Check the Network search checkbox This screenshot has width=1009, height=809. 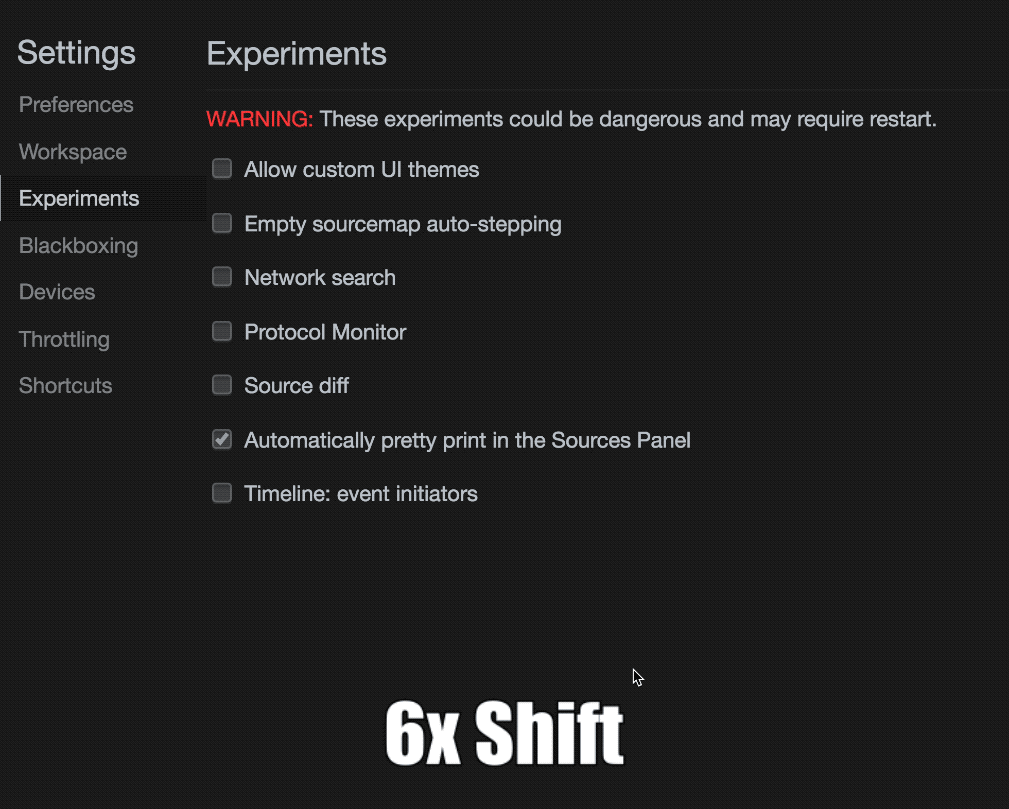222,277
